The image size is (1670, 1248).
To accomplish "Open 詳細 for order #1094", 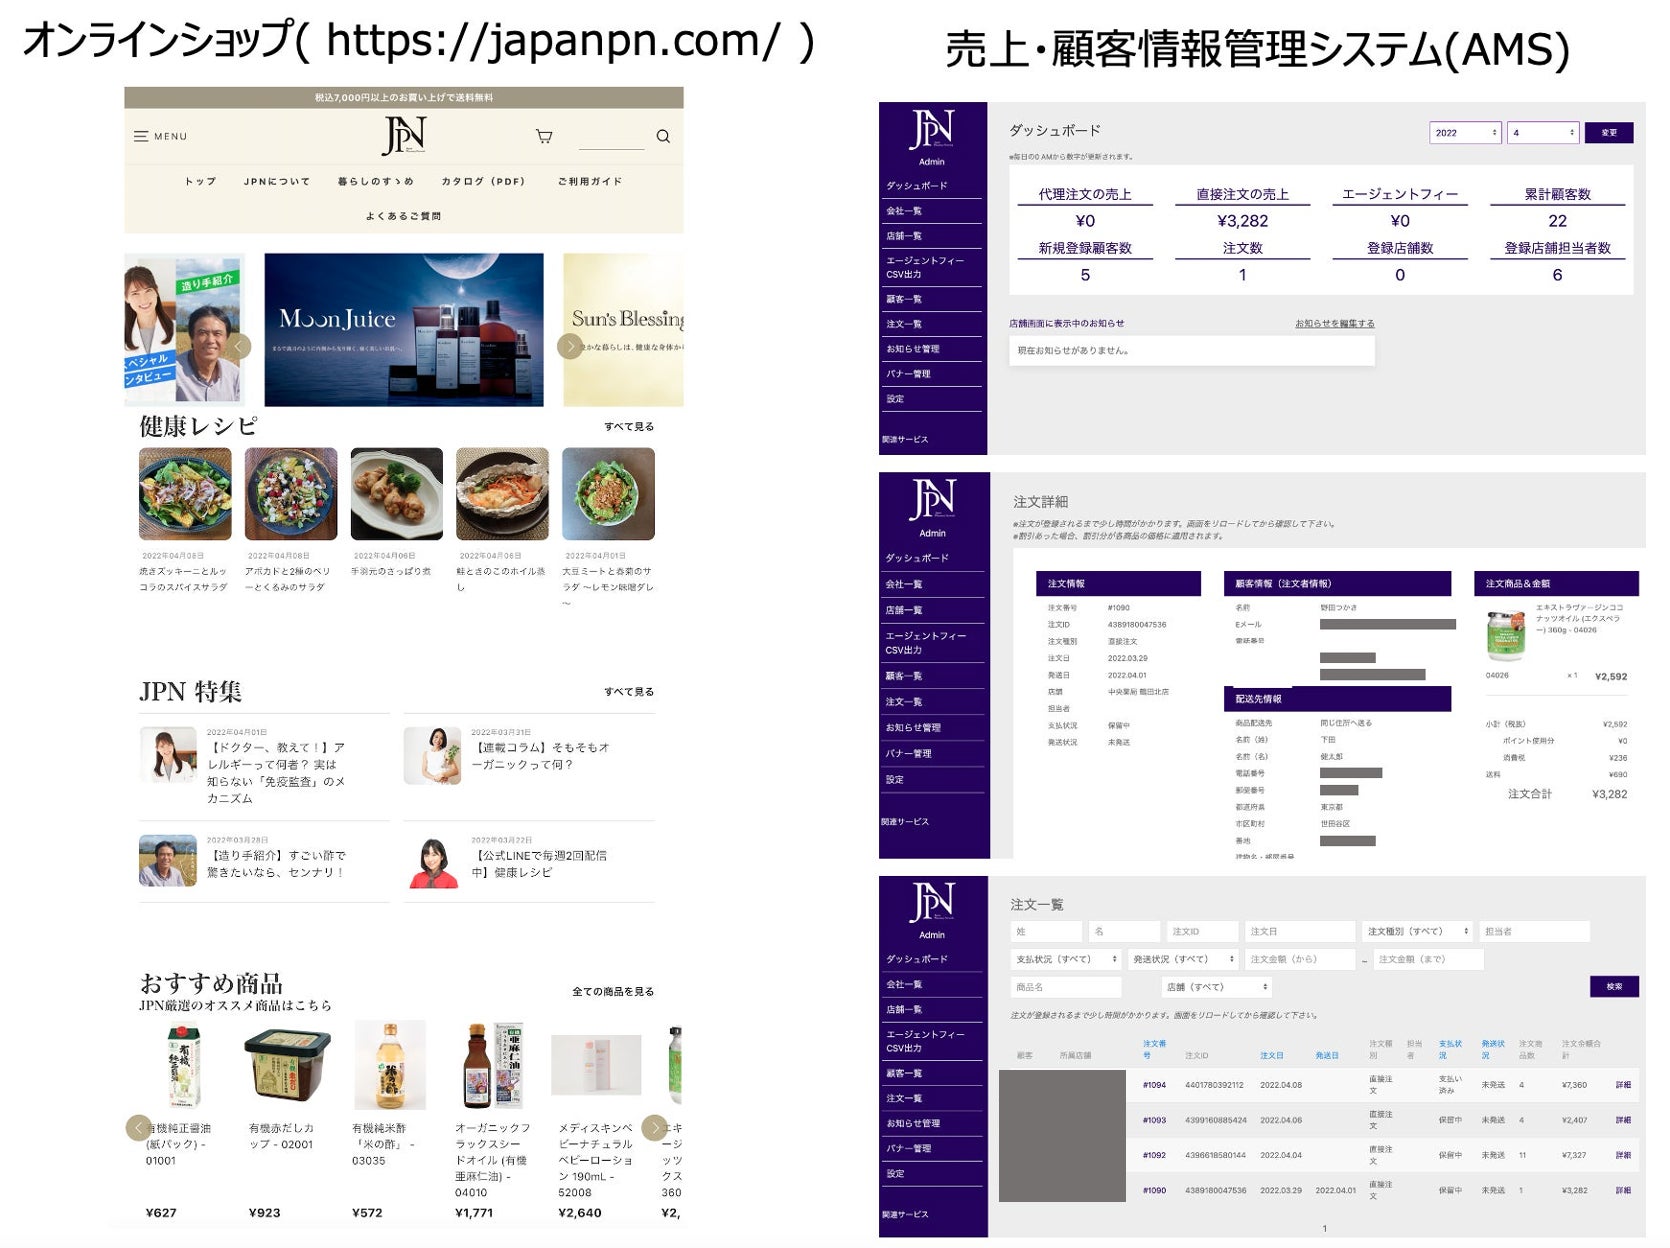I will click(1623, 1085).
